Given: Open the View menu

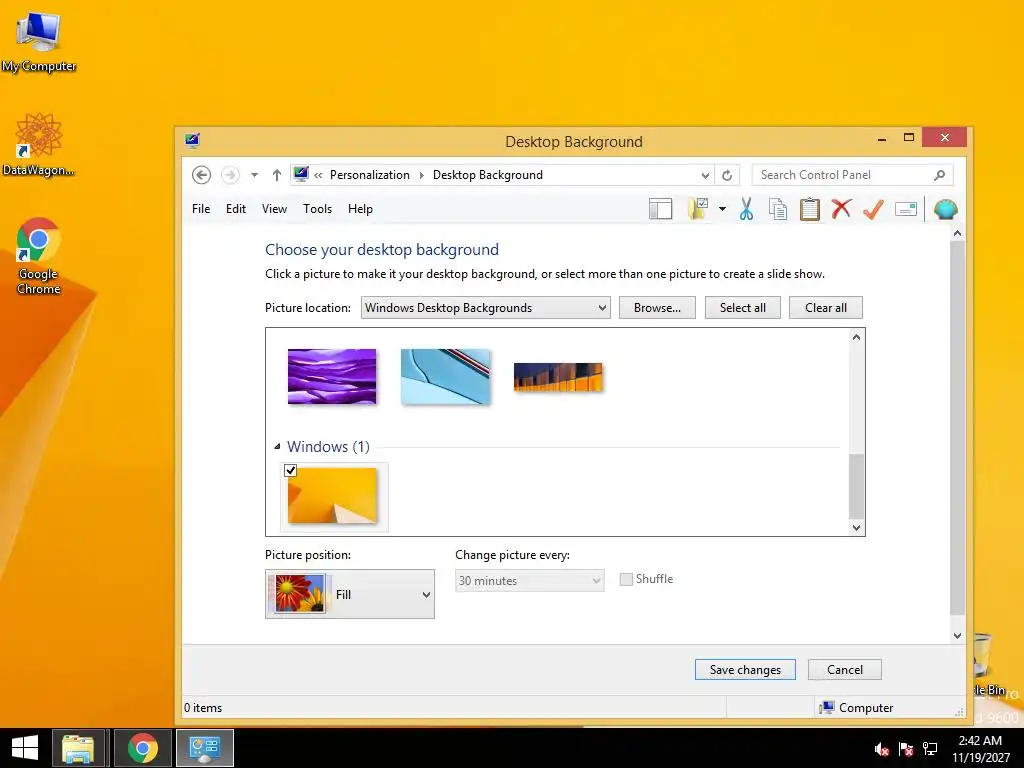Looking at the screenshot, I should click(x=274, y=209).
